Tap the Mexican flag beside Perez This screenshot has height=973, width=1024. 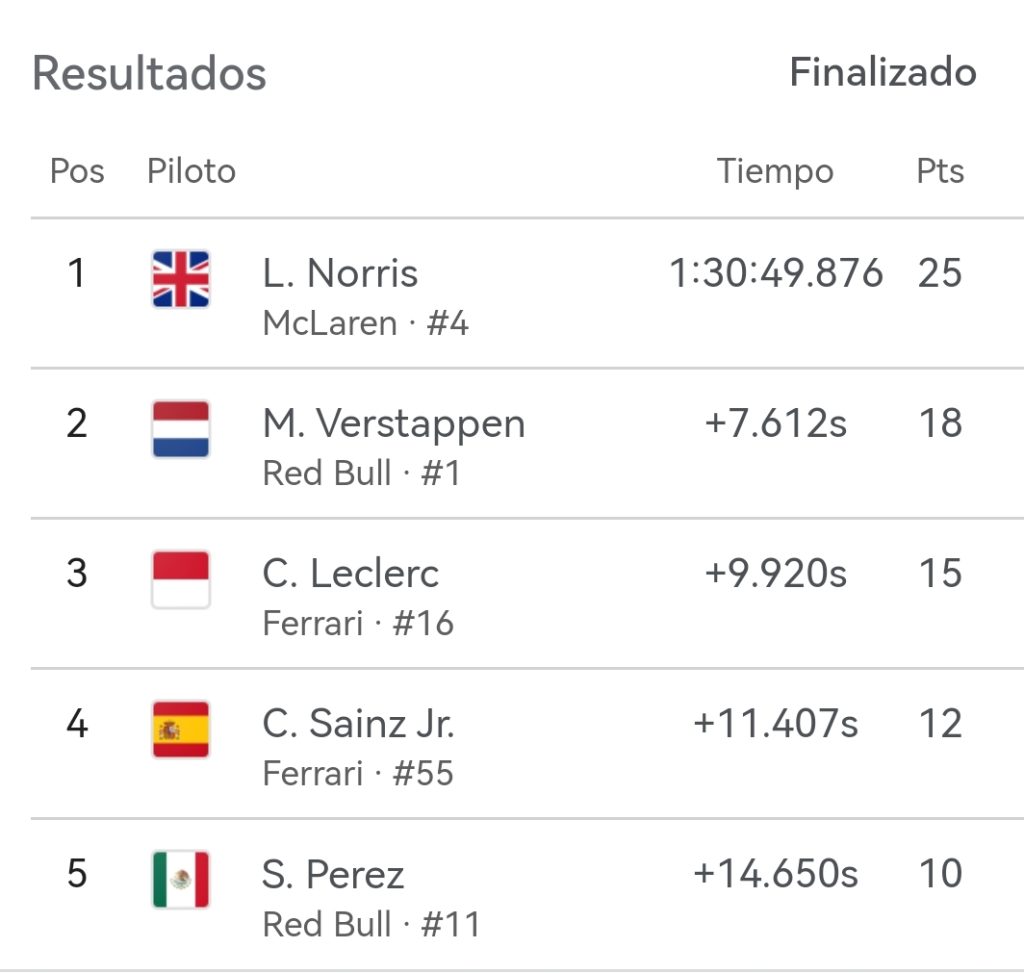pos(181,879)
